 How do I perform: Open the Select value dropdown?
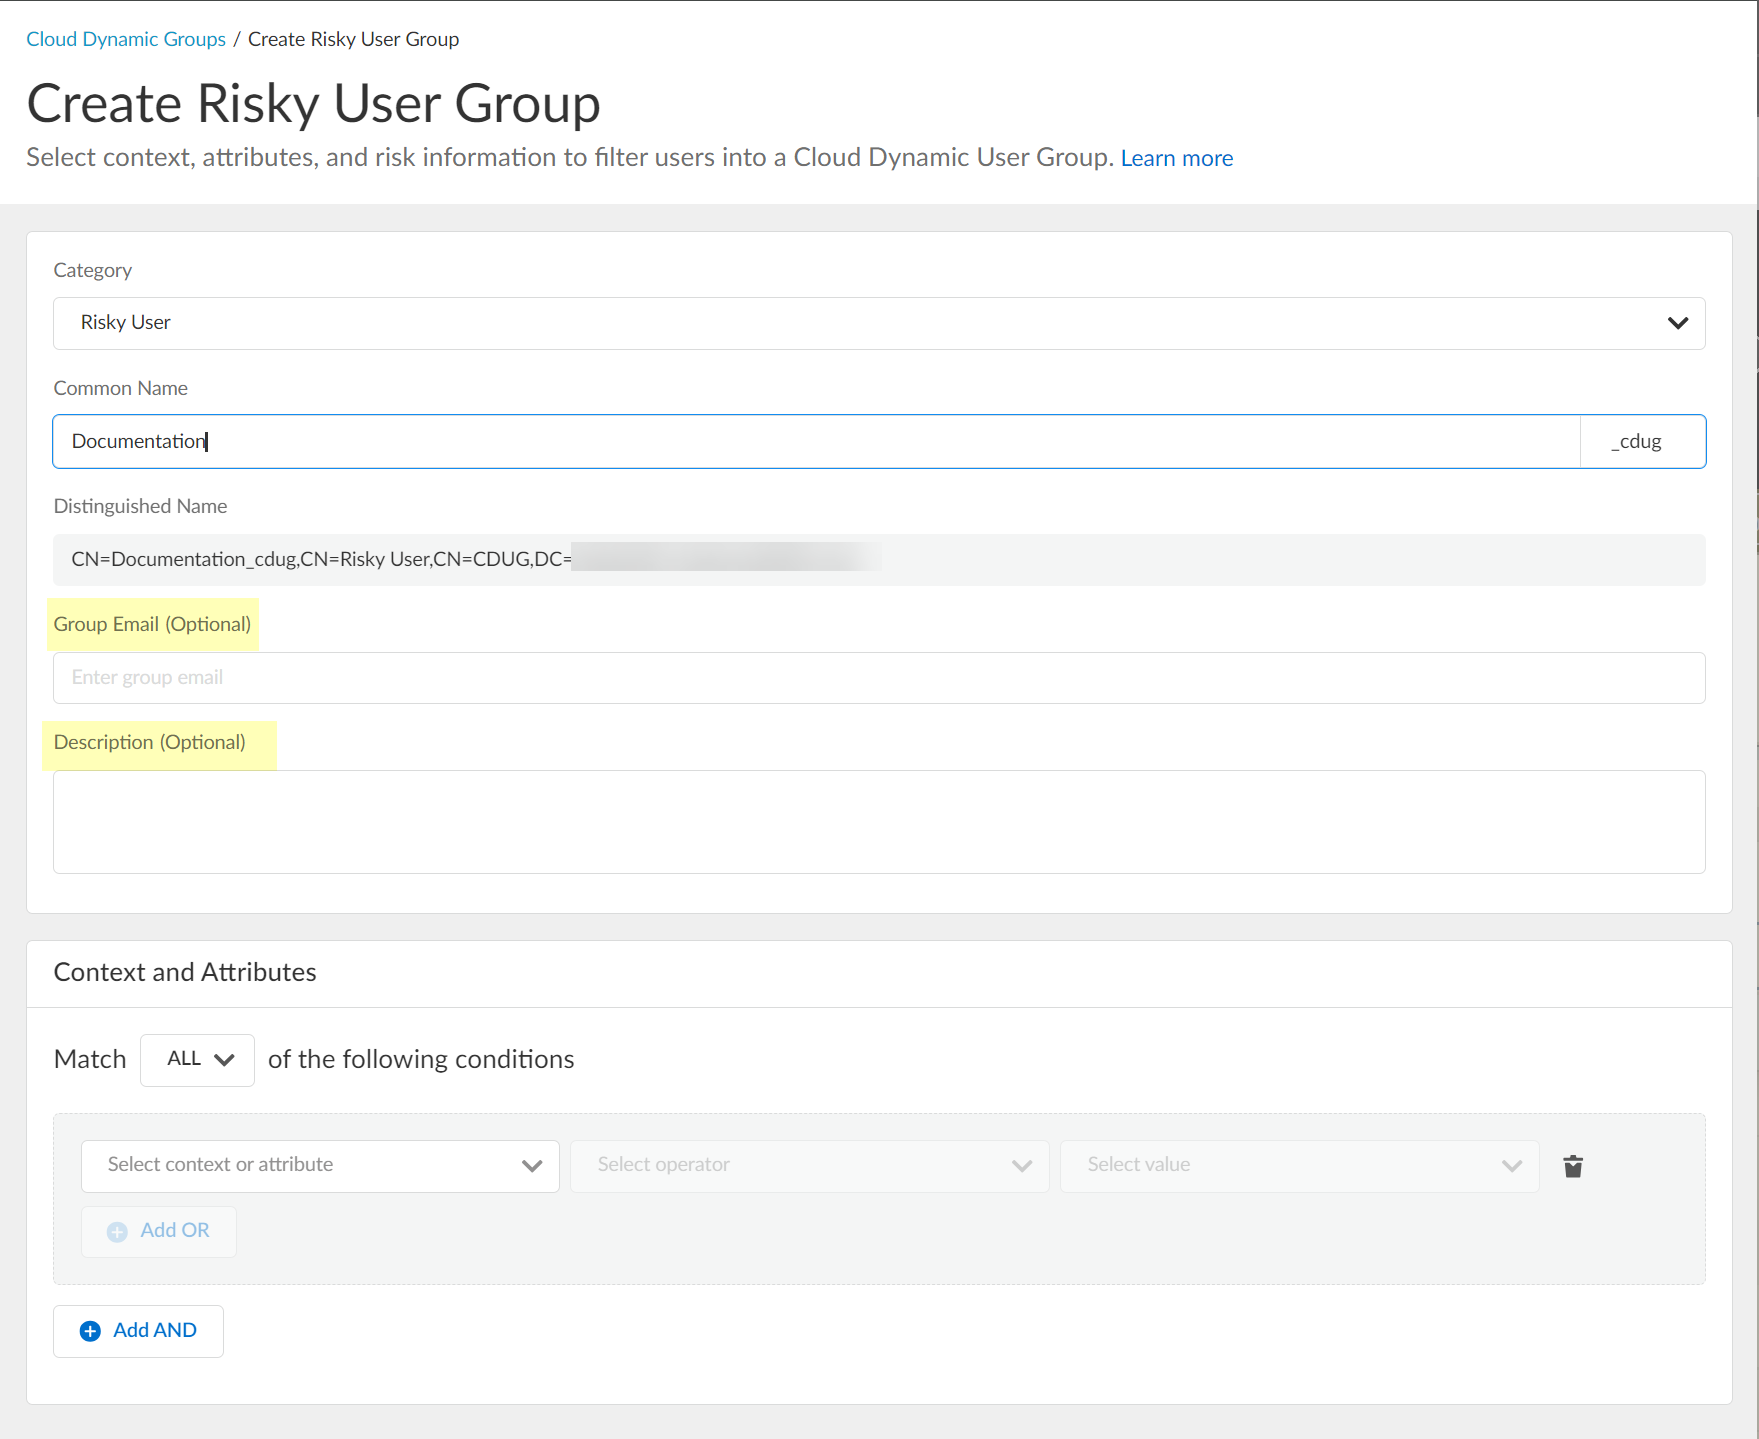point(1298,1166)
